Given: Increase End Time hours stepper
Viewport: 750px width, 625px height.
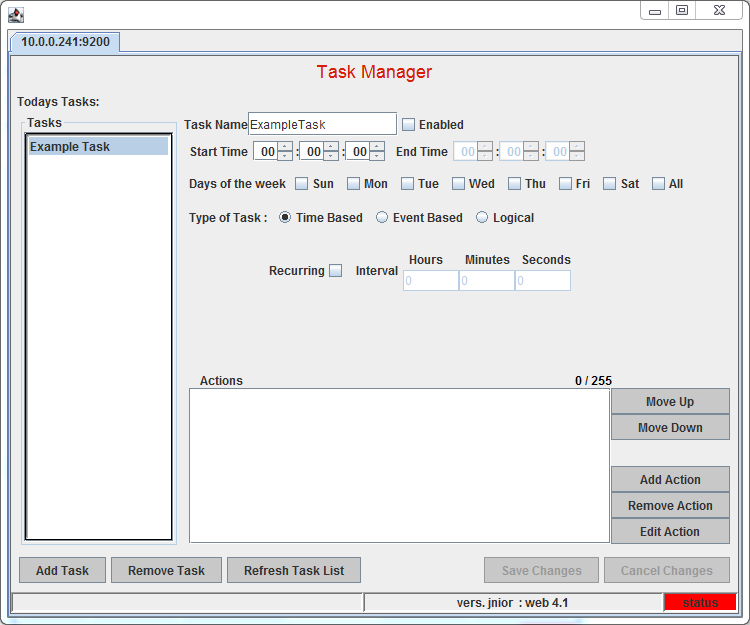Looking at the screenshot, I should coord(485,147).
